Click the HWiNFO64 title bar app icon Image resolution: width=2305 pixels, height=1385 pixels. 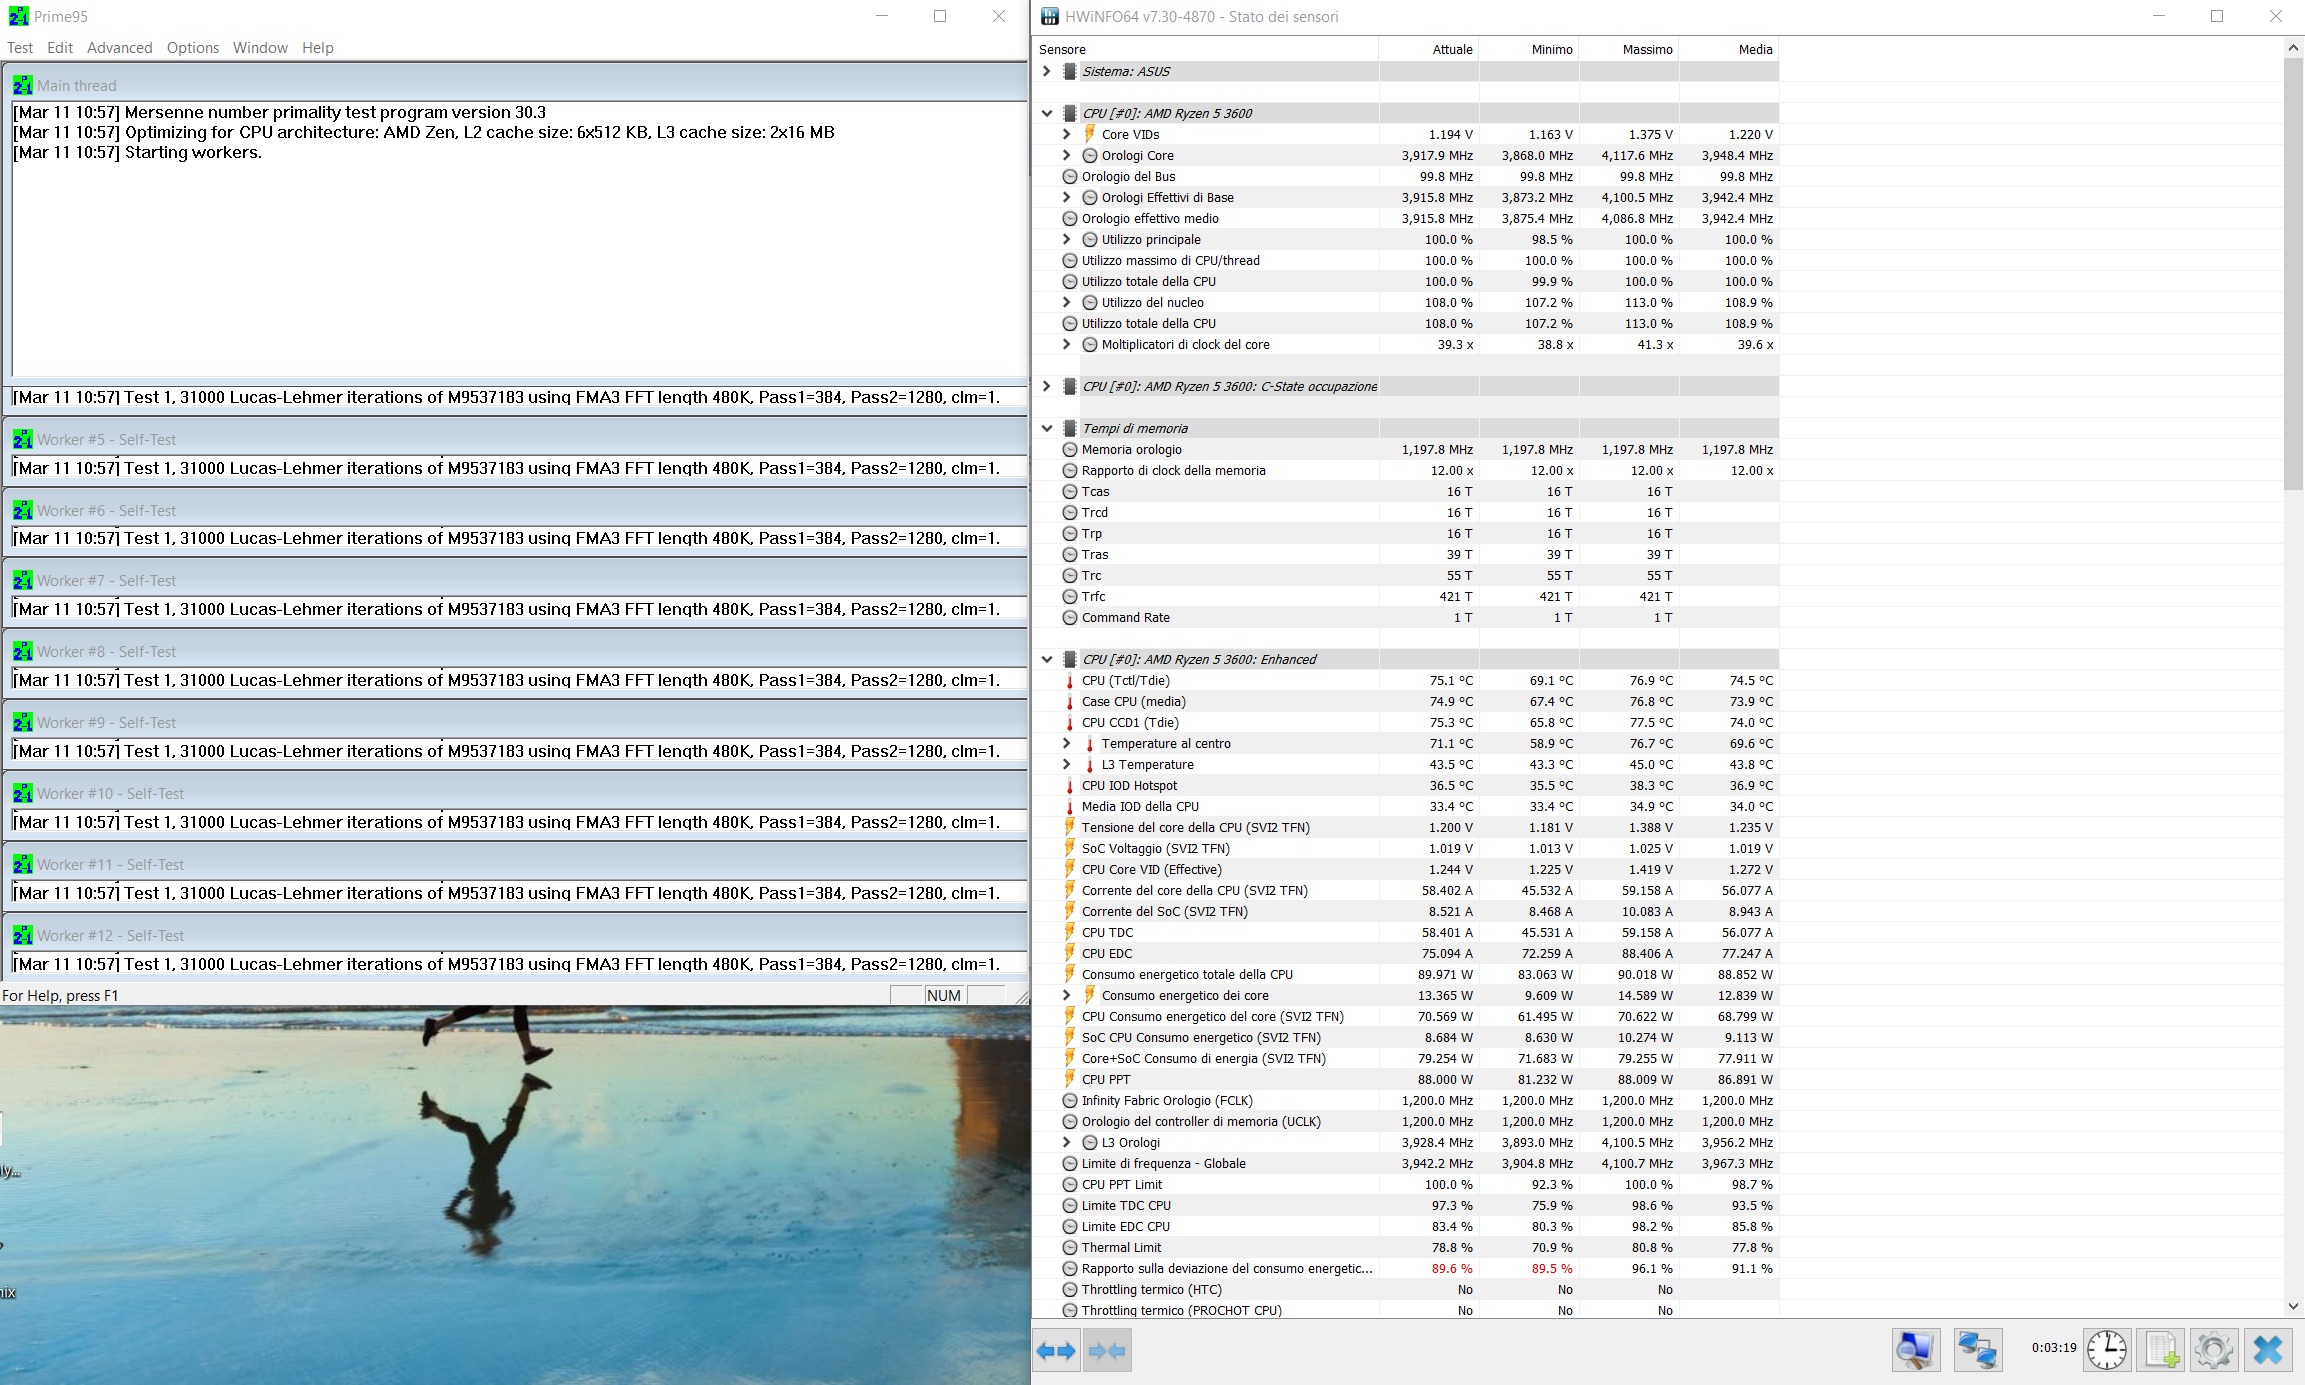click(x=1050, y=17)
